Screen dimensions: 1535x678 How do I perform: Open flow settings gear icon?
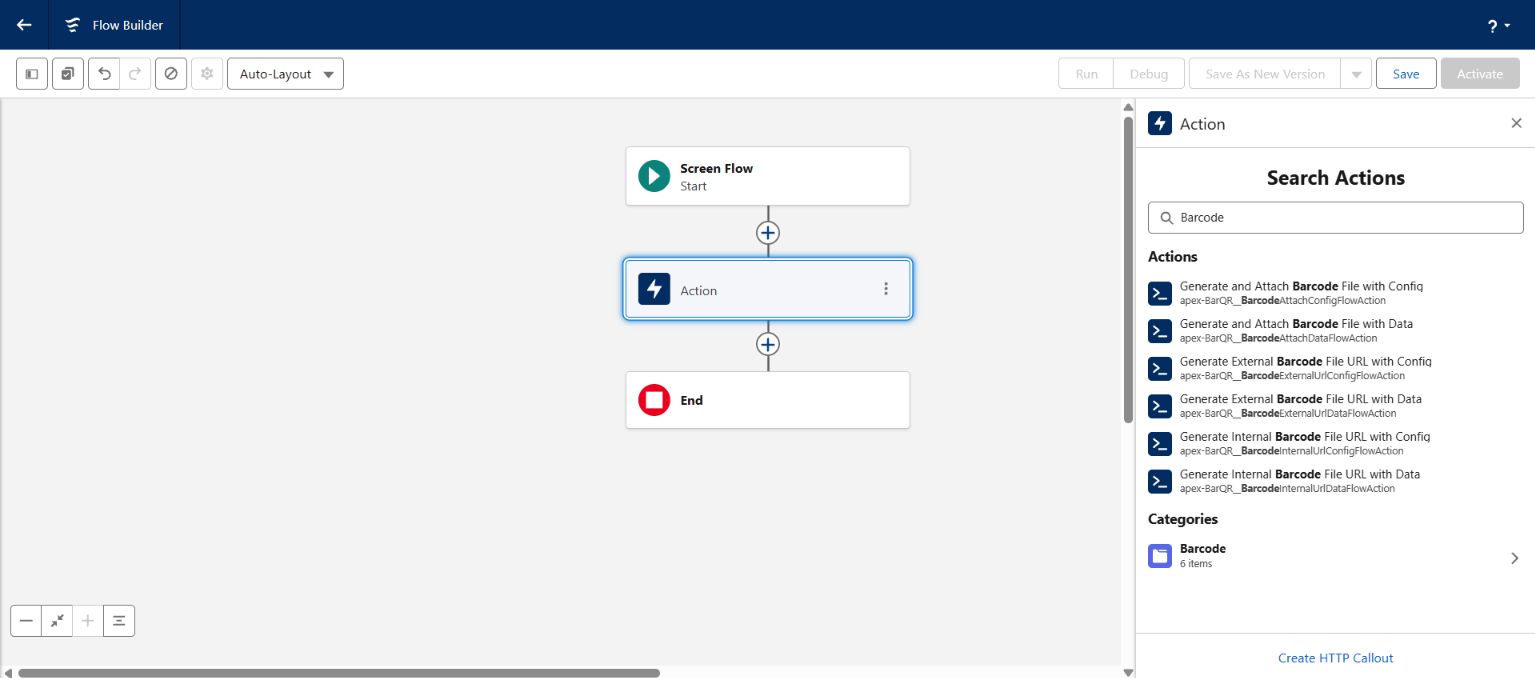click(207, 74)
